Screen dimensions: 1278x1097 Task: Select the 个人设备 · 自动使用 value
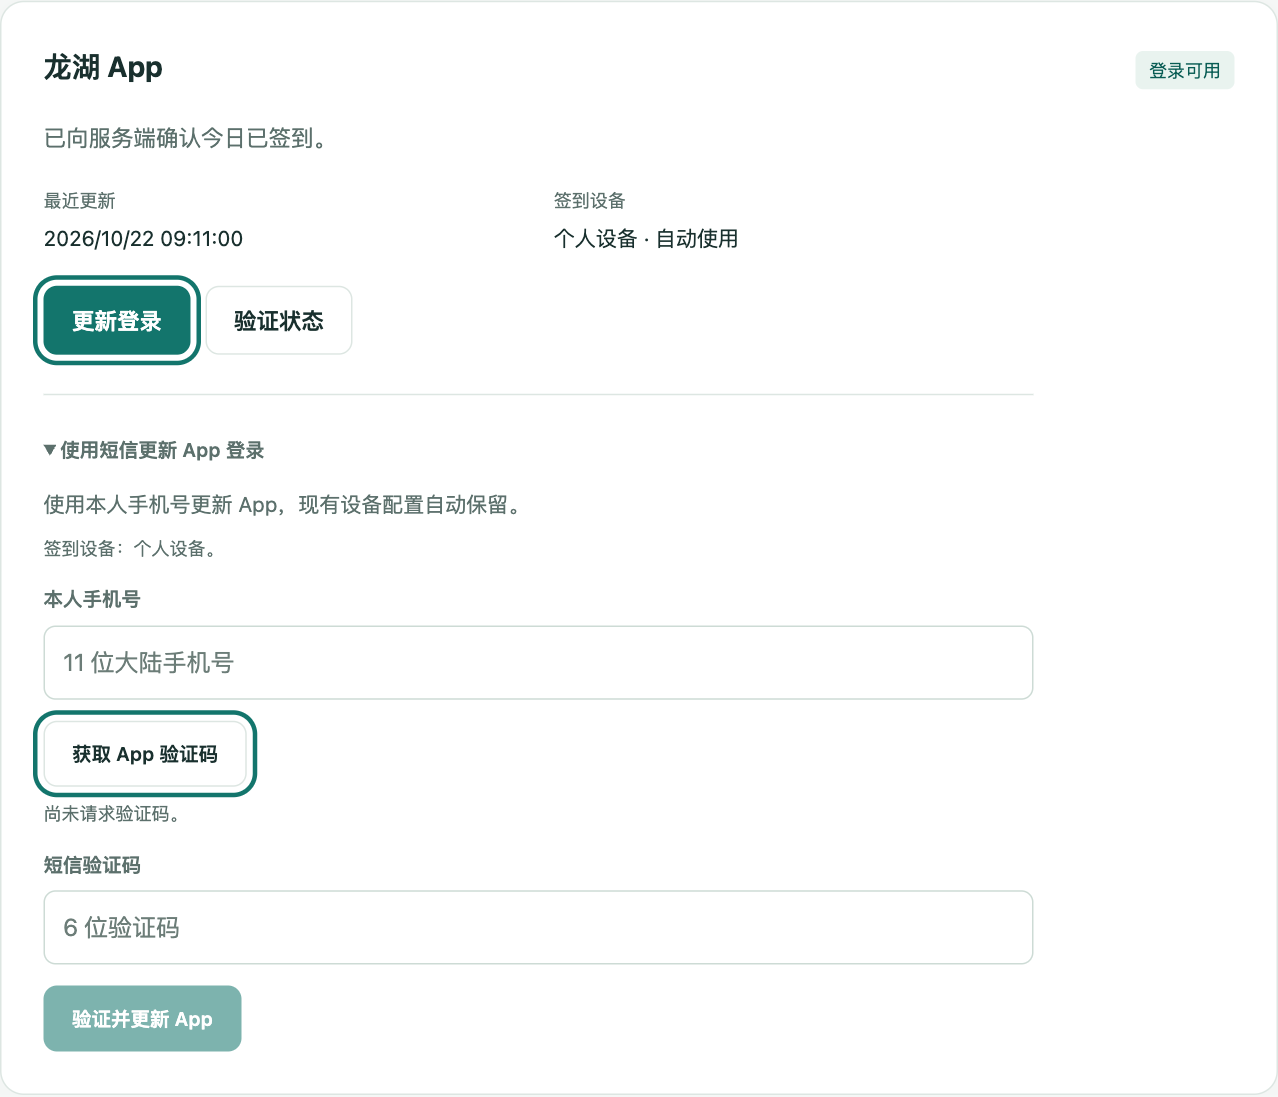(x=646, y=239)
